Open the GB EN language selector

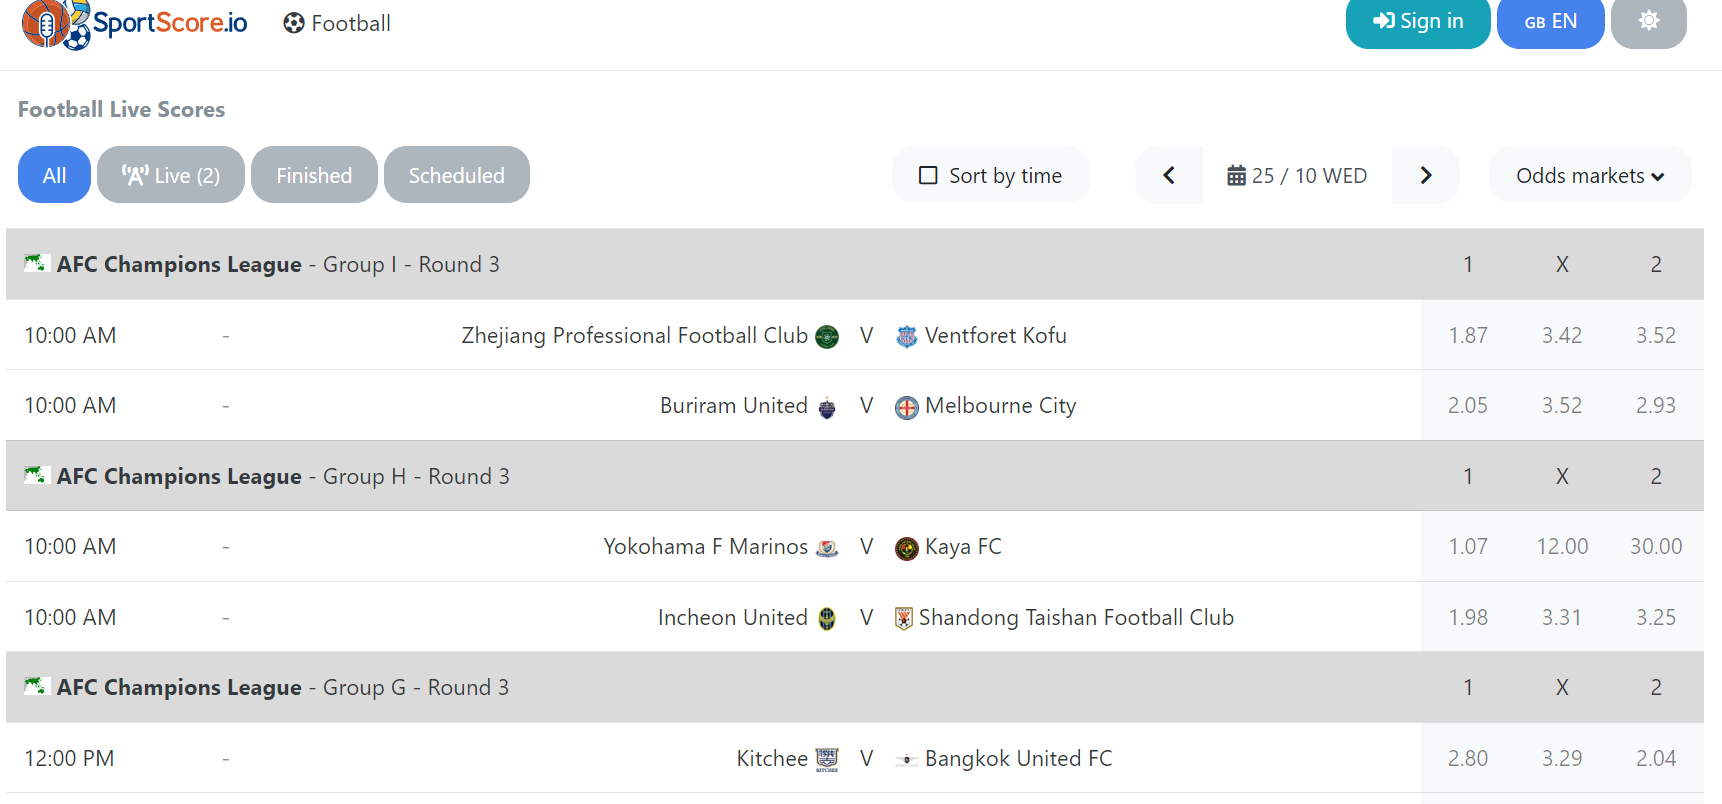coord(1550,22)
